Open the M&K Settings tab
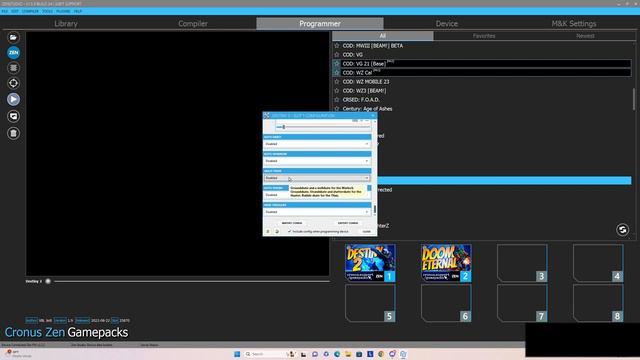This screenshot has height=360, width=640. [573, 24]
